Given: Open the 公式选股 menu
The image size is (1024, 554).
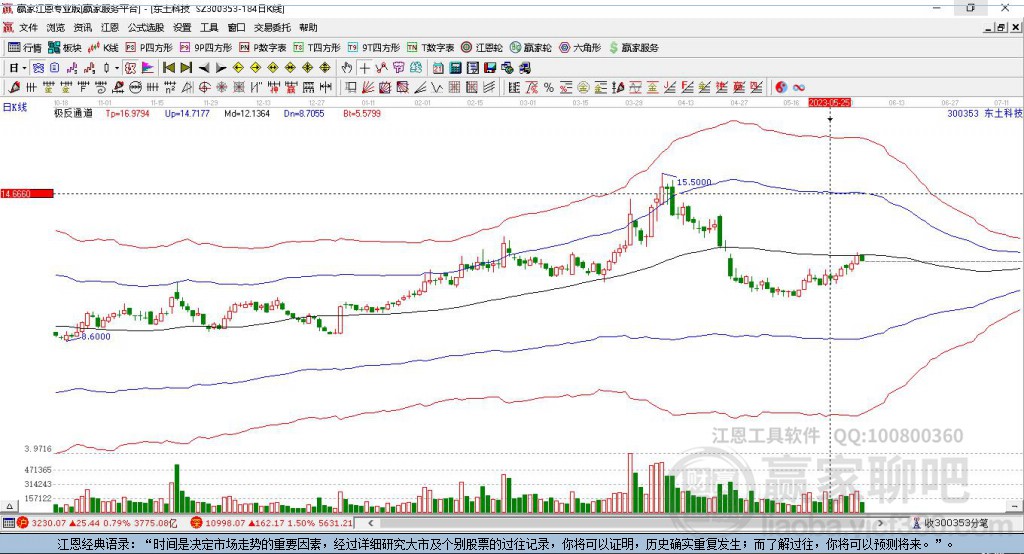Looking at the screenshot, I should (146, 27).
